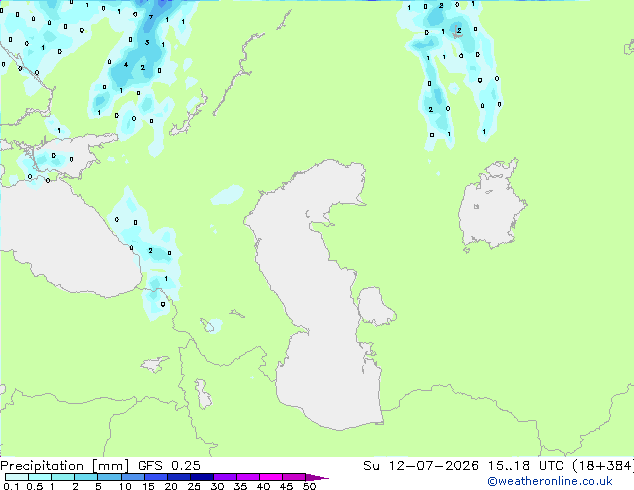634x490 pixels.
Task: Click the '50' legend tick label
Action: pyautogui.click(x=309, y=486)
